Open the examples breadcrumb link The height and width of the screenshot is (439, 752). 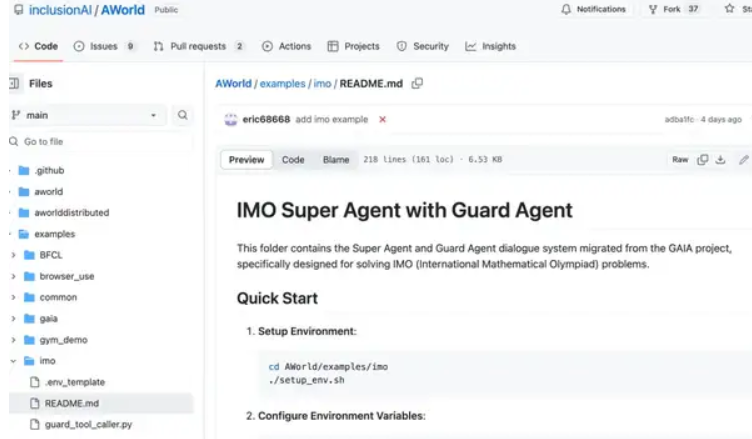point(281,84)
